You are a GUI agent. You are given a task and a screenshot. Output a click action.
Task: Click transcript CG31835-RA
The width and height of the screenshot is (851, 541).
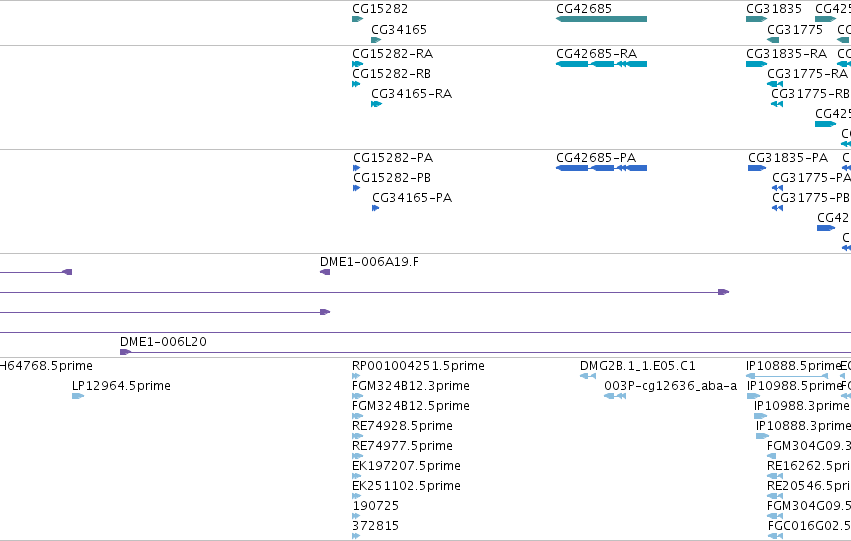757,64
